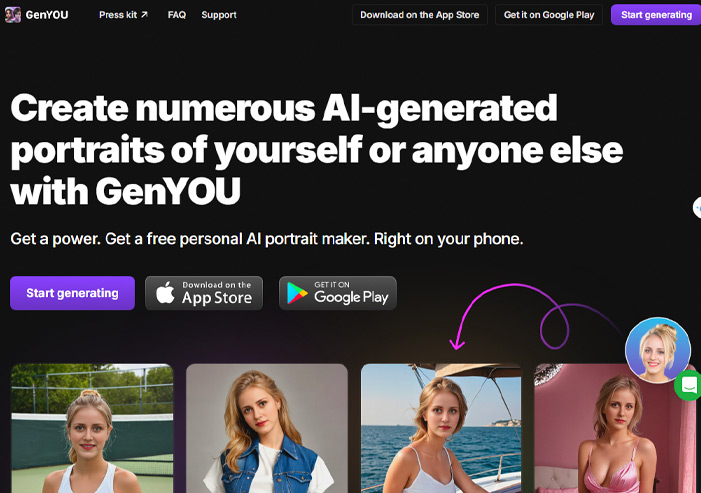The height and width of the screenshot is (493, 701).
Task: Click top bar Get it on Google Play
Action: coord(549,15)
